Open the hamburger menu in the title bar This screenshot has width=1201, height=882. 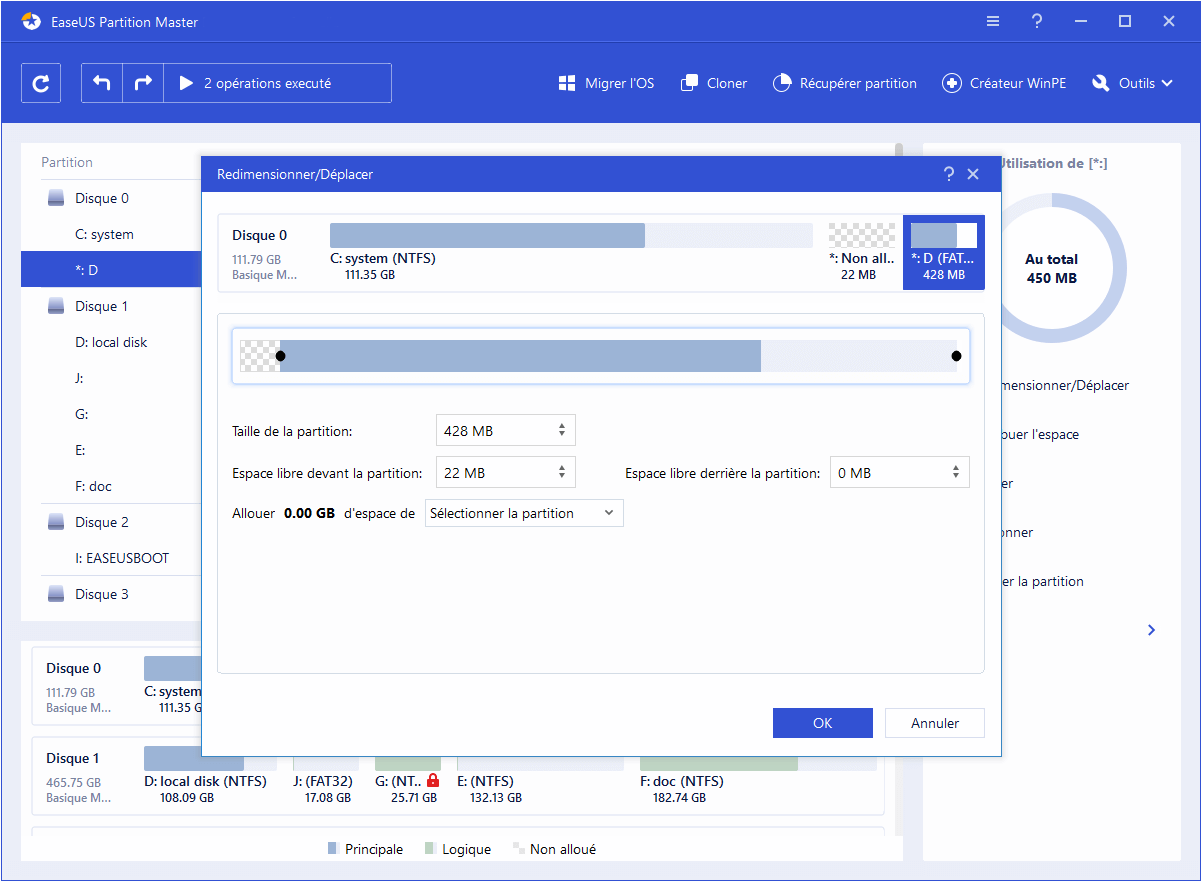coord(992,20)
